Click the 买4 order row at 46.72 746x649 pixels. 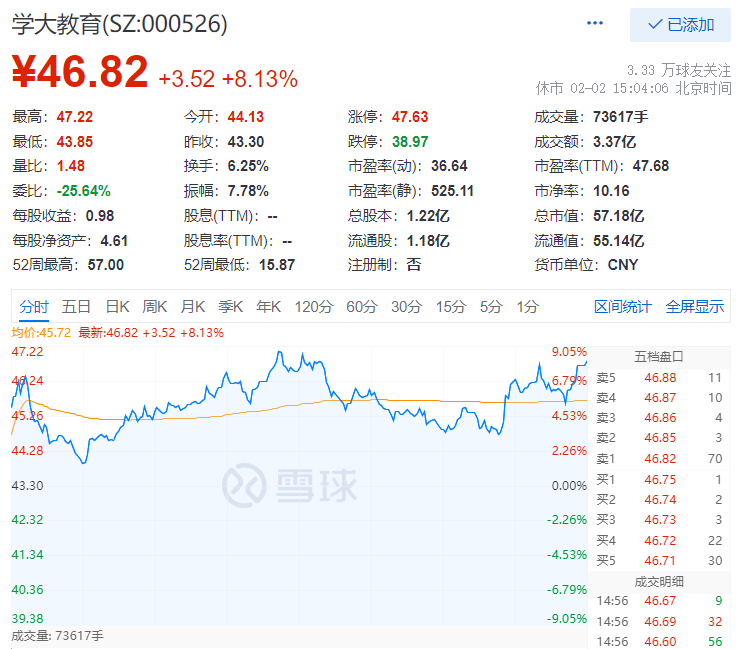(x=659, y=541)
